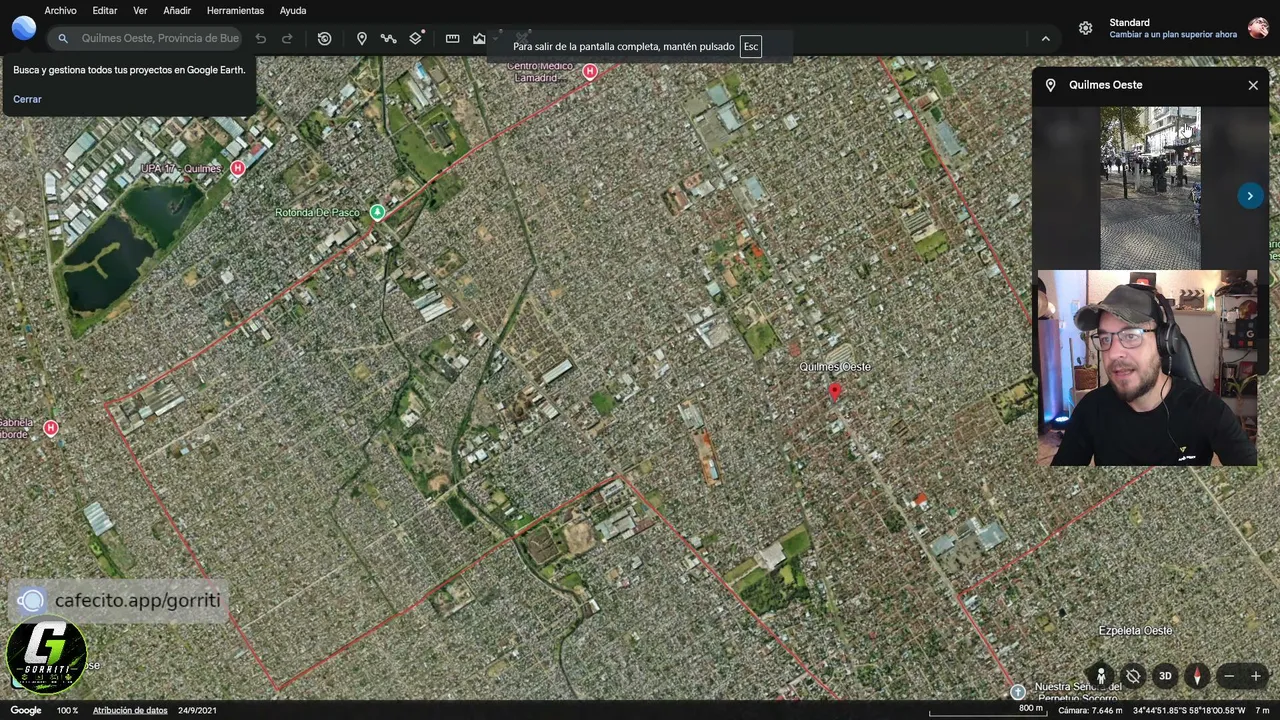Open the map layers tool
The image size is (1280, 720).
pos(416,39)
